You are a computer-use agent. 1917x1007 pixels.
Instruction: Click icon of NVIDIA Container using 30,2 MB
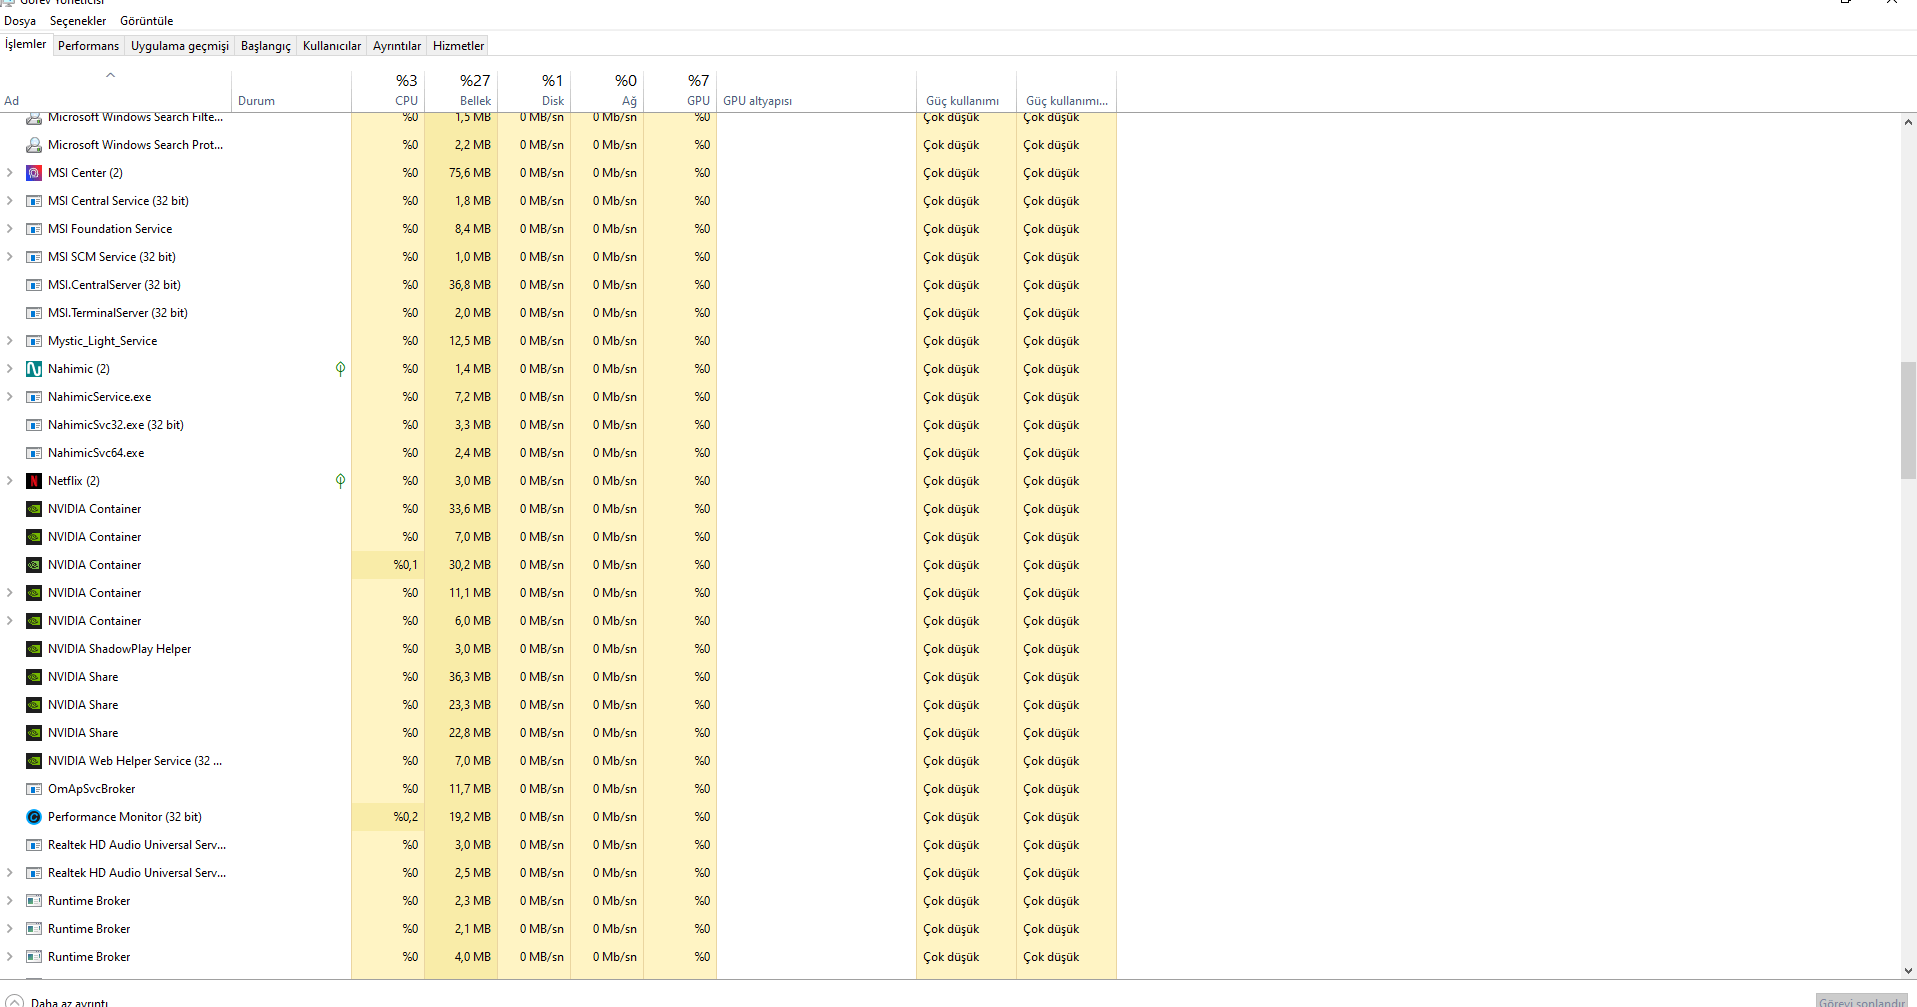[34, 565]
